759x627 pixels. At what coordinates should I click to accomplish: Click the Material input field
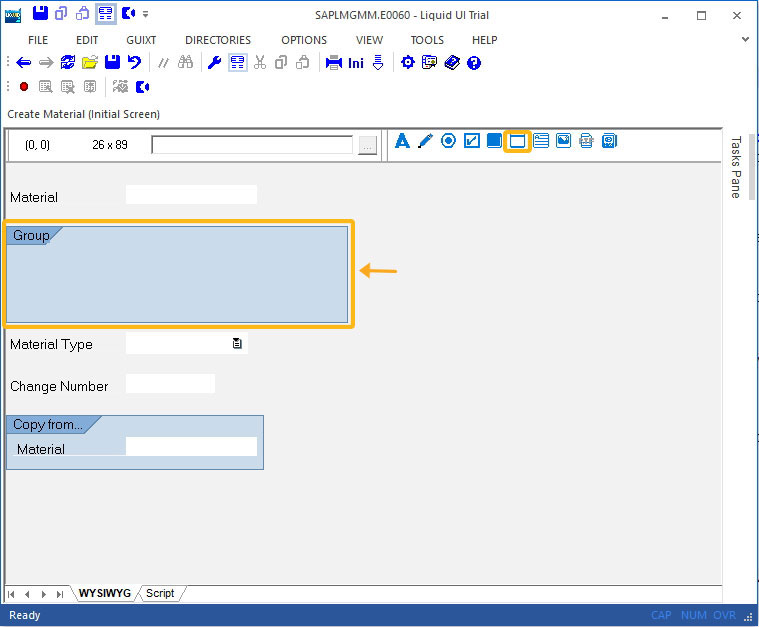point(191,195)
